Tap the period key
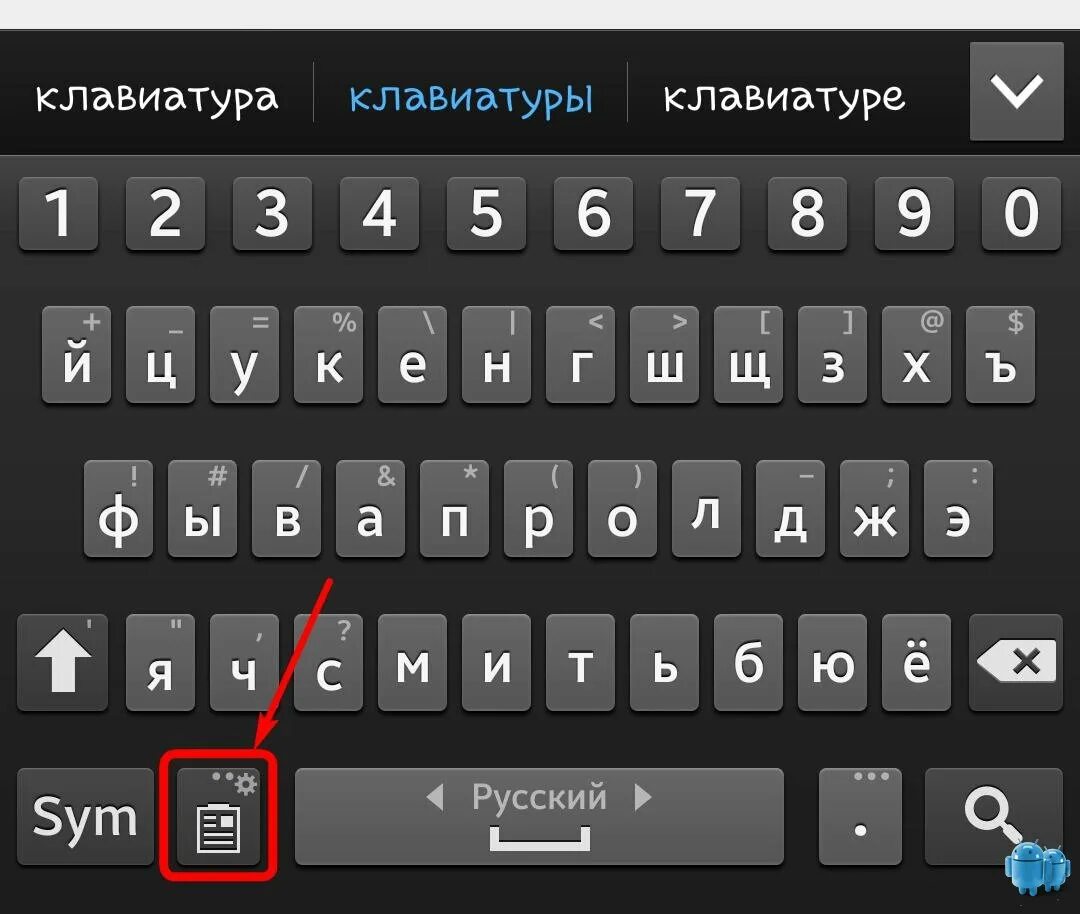Image resolution: width=1080 pixels, height=914 pixels. [x=860, y=816]
